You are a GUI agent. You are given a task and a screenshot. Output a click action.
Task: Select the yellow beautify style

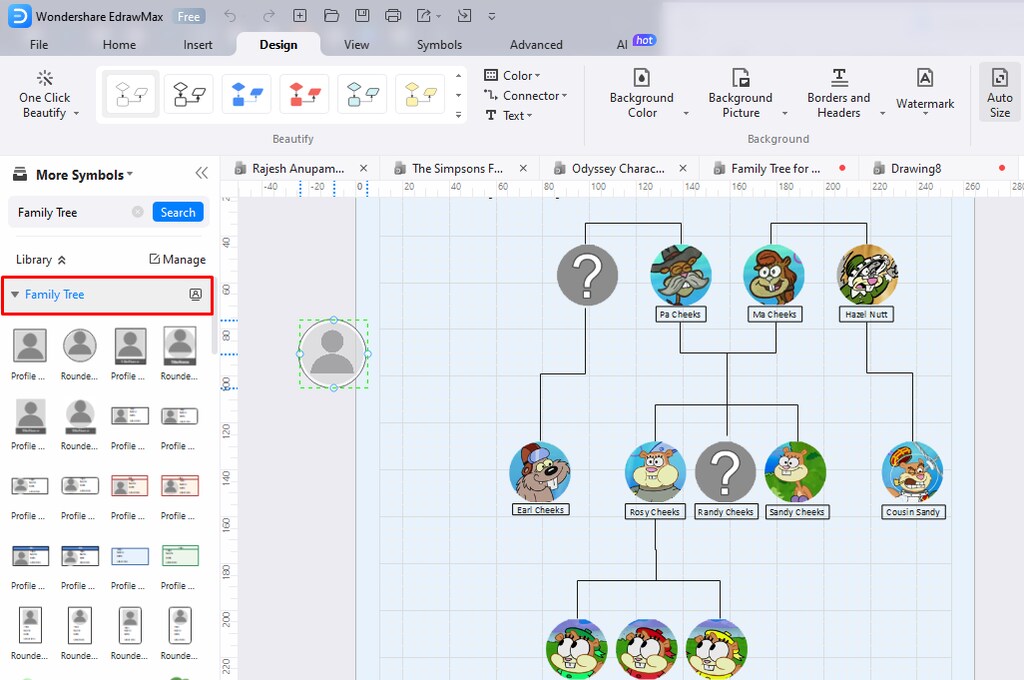[421, 94]
